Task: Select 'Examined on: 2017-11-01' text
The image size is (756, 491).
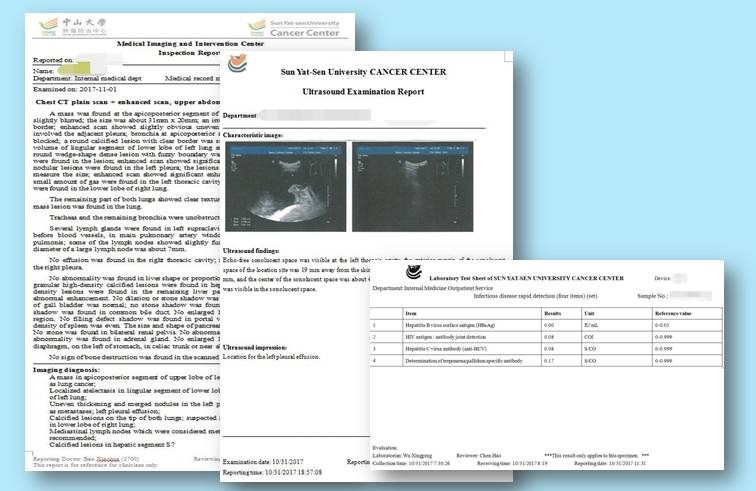Action: [75, 89]
